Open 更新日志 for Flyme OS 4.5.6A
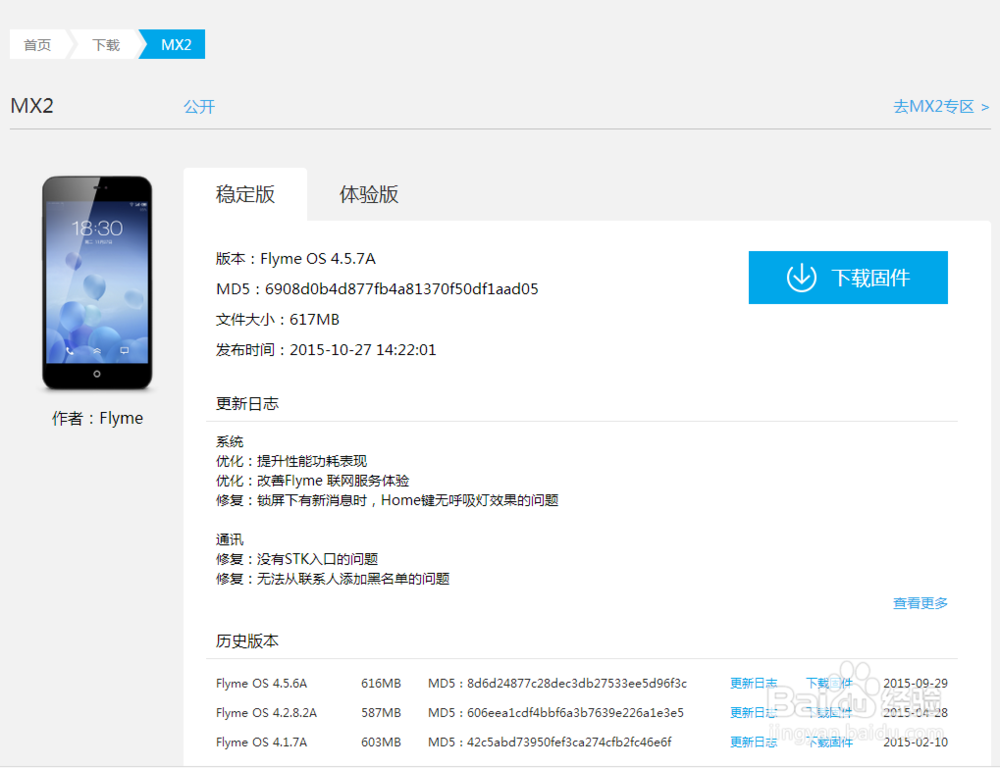 coord(753,683)
